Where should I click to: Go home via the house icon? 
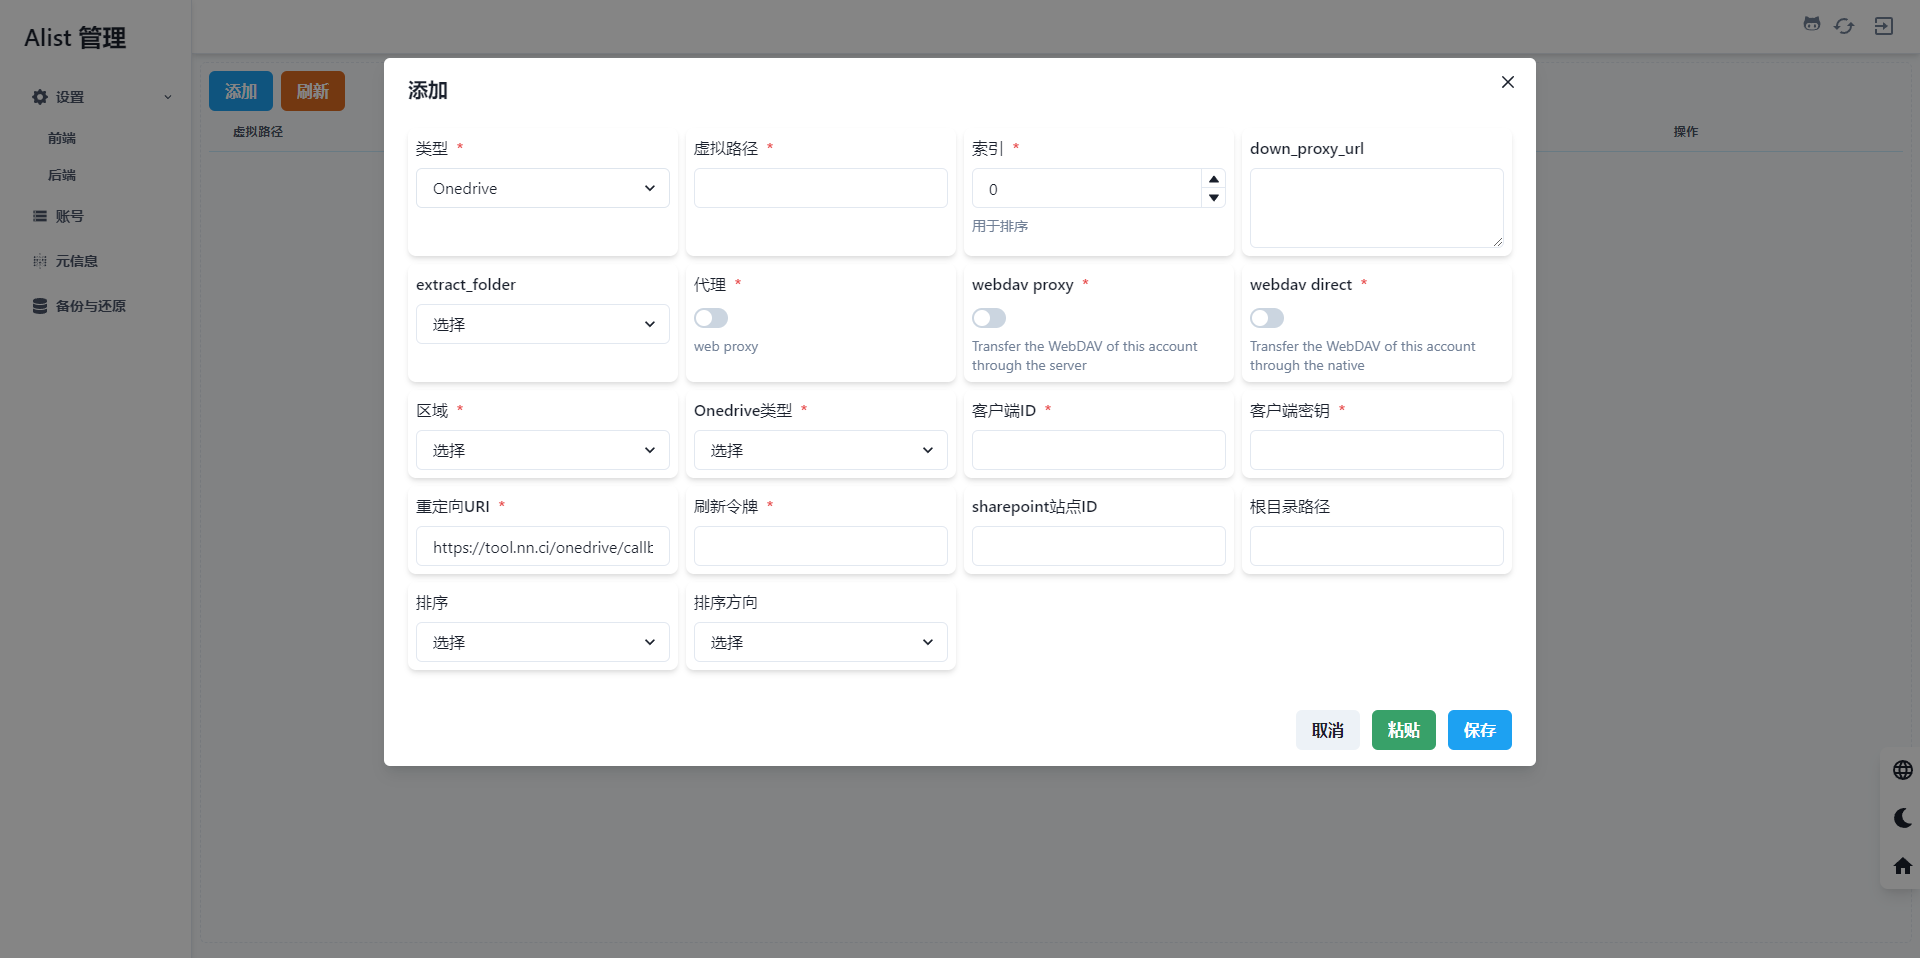(1902, 866)
